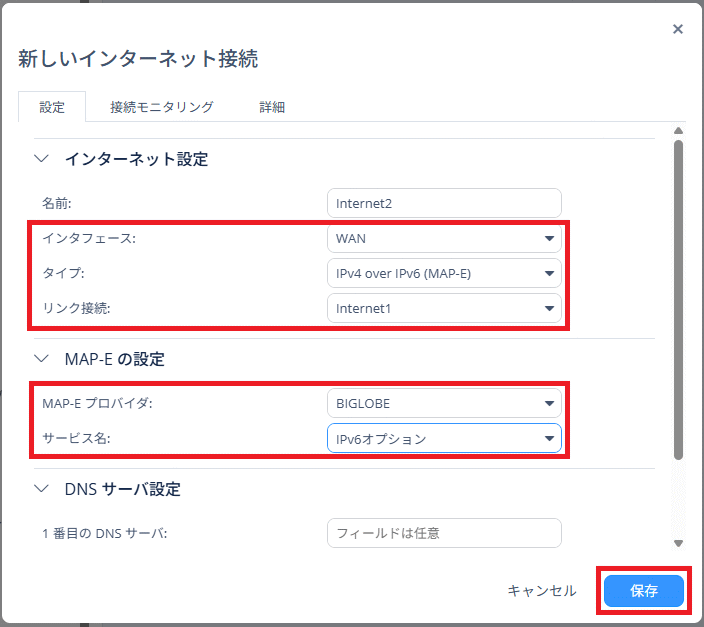Screen dimensions: 704x627
Task: Click the 名前 field containing Internet2
Action: (x=443, y=203)
